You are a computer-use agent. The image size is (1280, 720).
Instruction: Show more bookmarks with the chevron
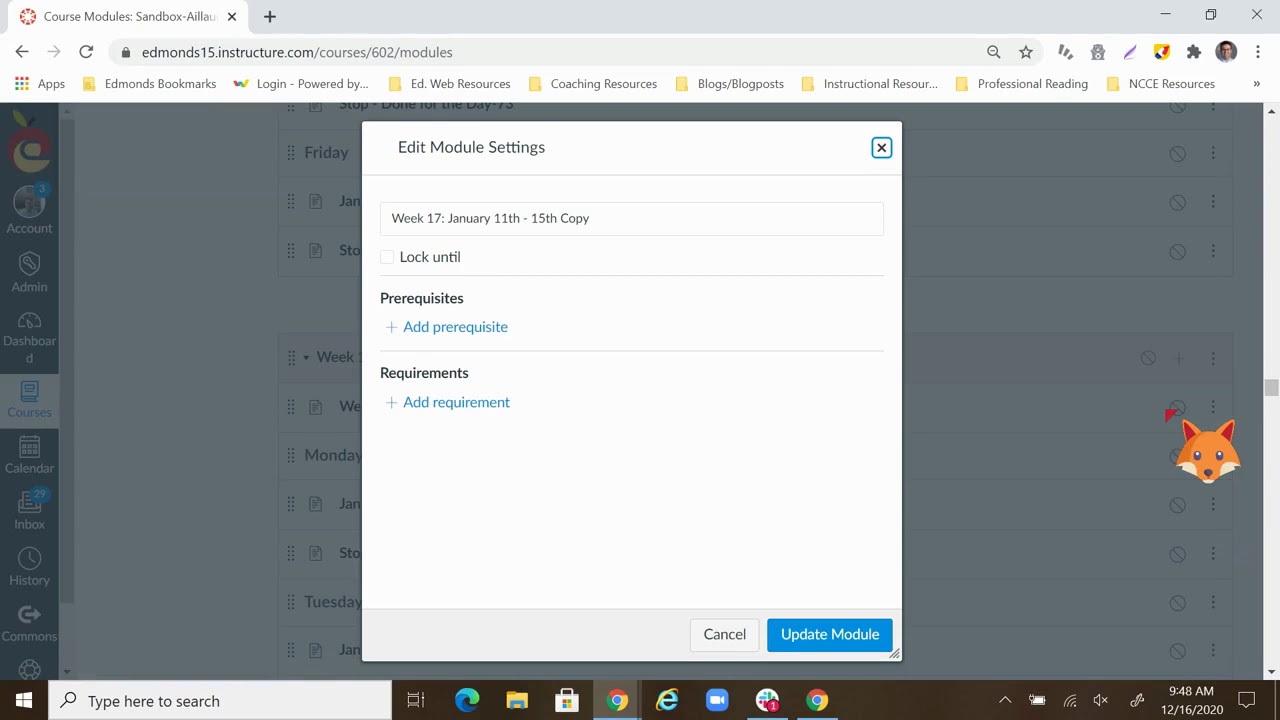point(1256,84)
